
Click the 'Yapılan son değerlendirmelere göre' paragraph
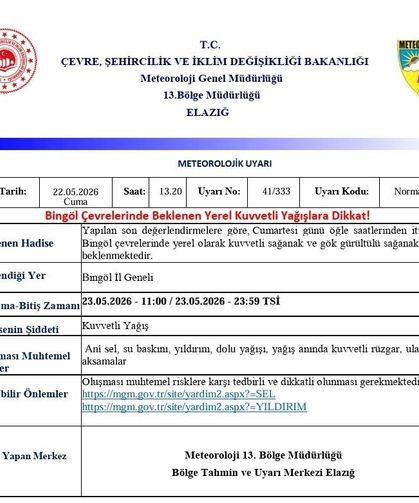click(x=250, y=243)
